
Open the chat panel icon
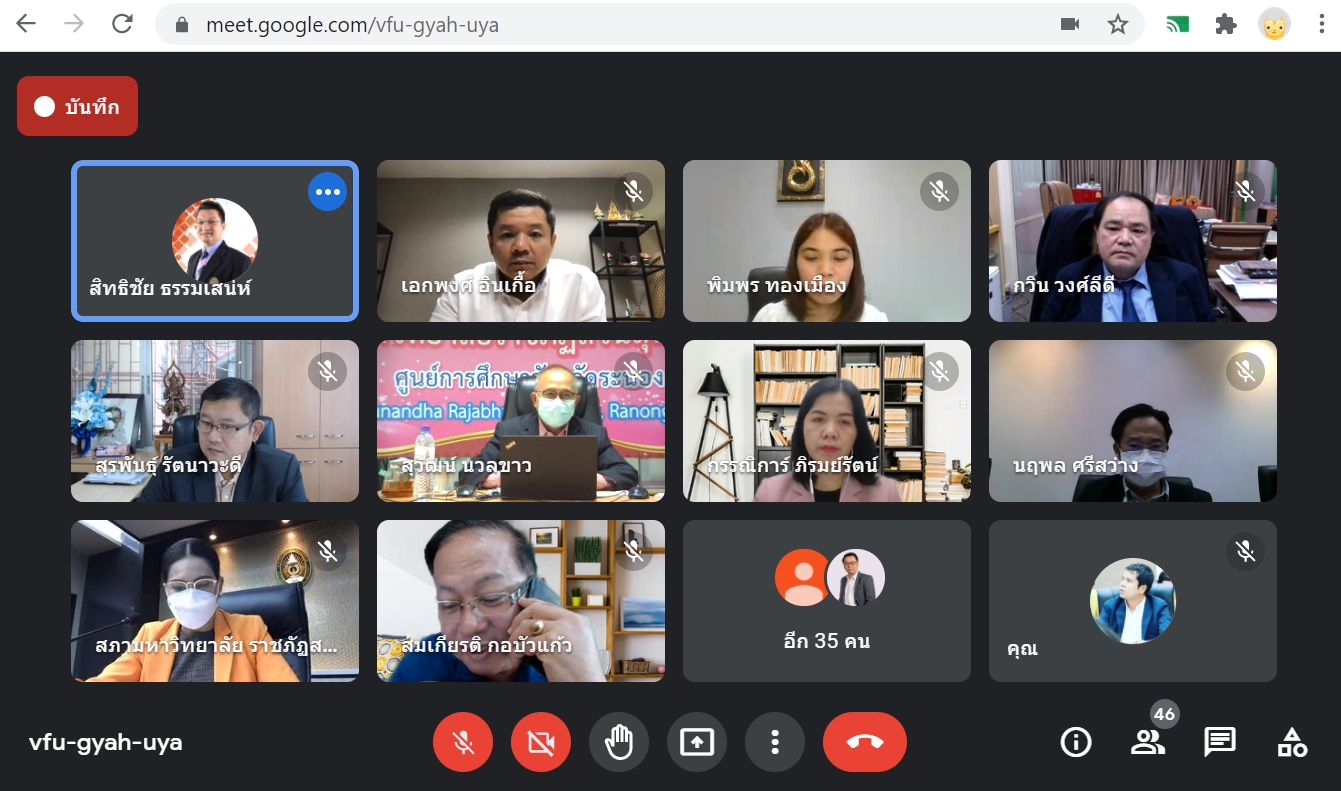(1219, 742)
